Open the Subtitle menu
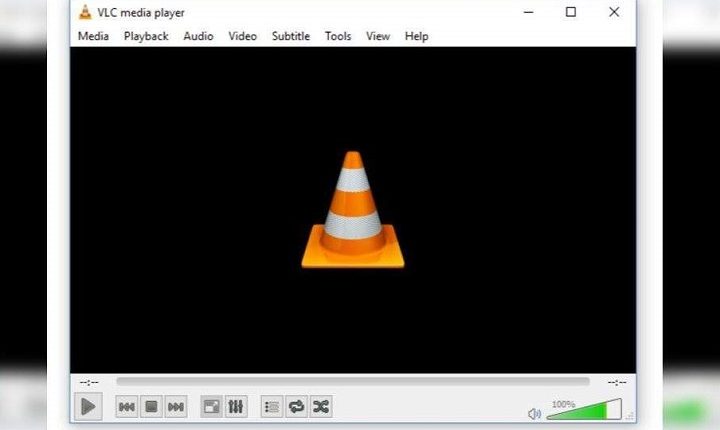This screenshot has height=430, width=720. [291, 36]
